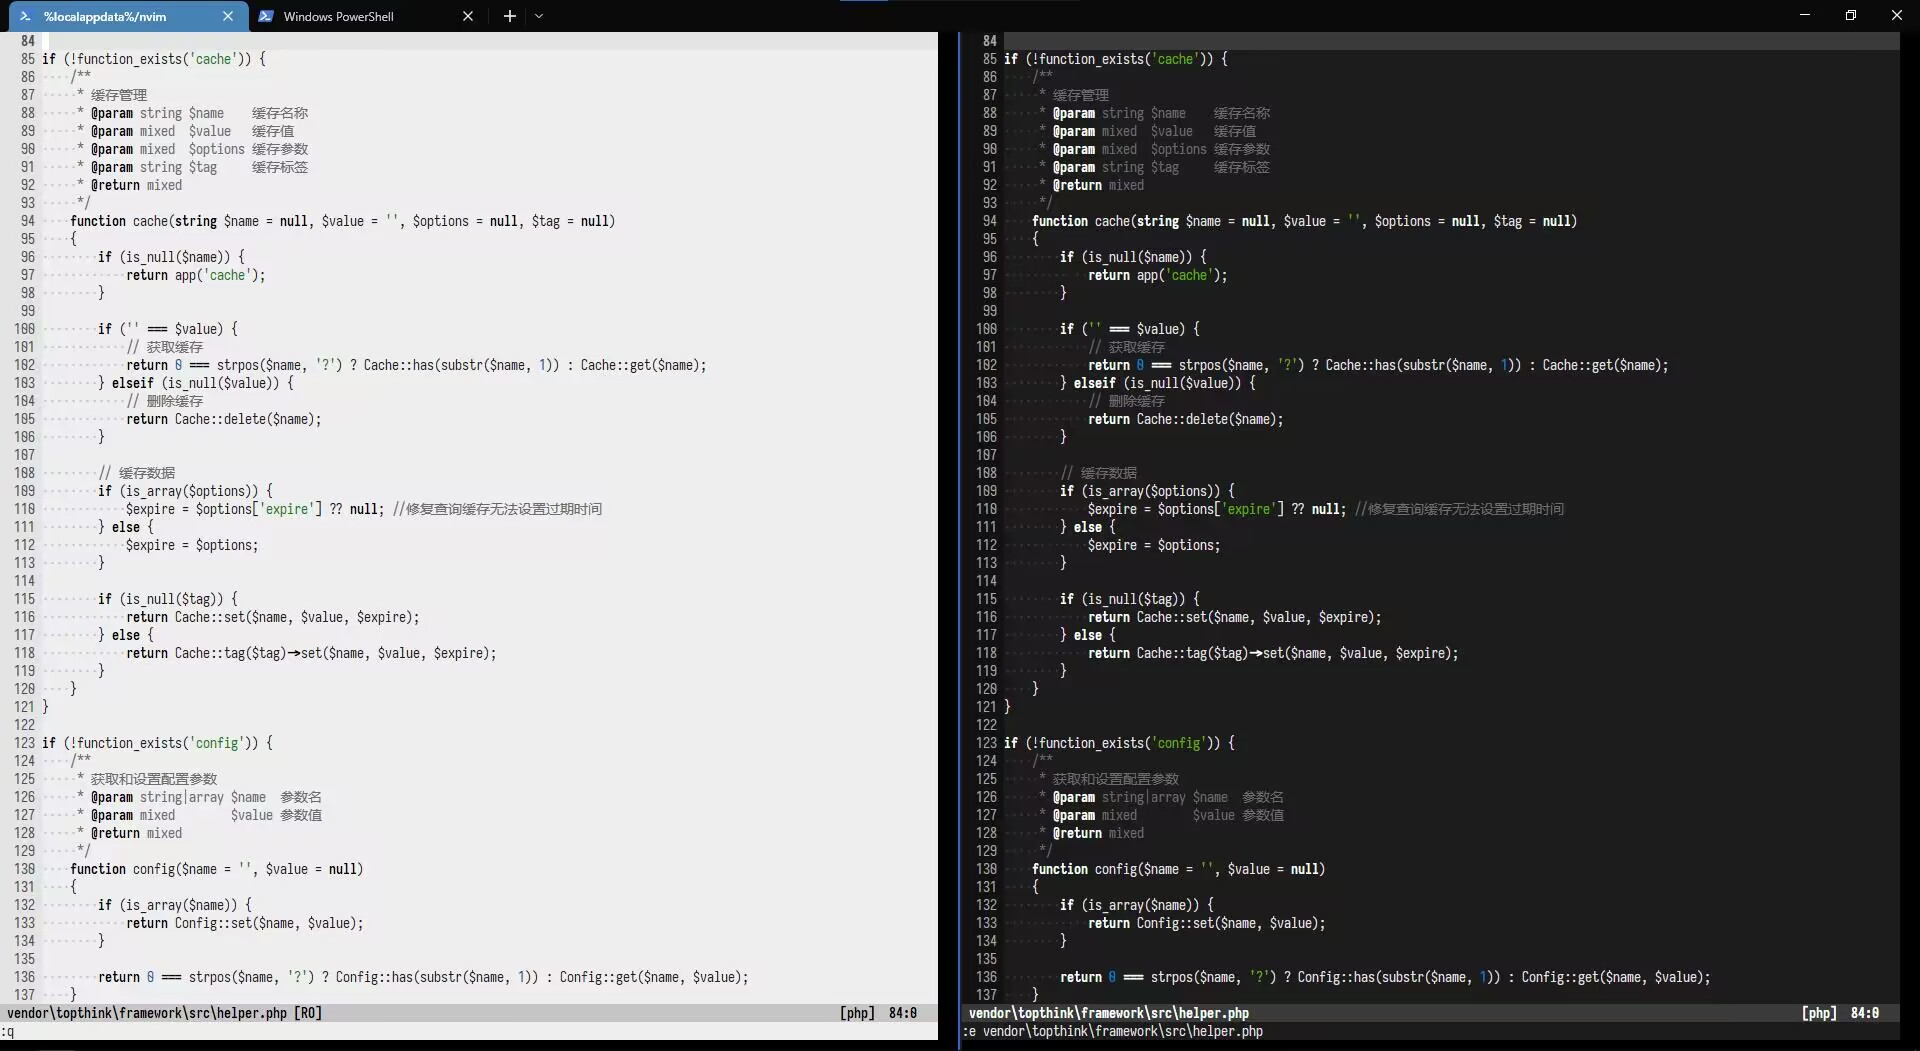Click the ':q' command line in left pane
1920x1051 pixels.
click(x=8, y=1031)
